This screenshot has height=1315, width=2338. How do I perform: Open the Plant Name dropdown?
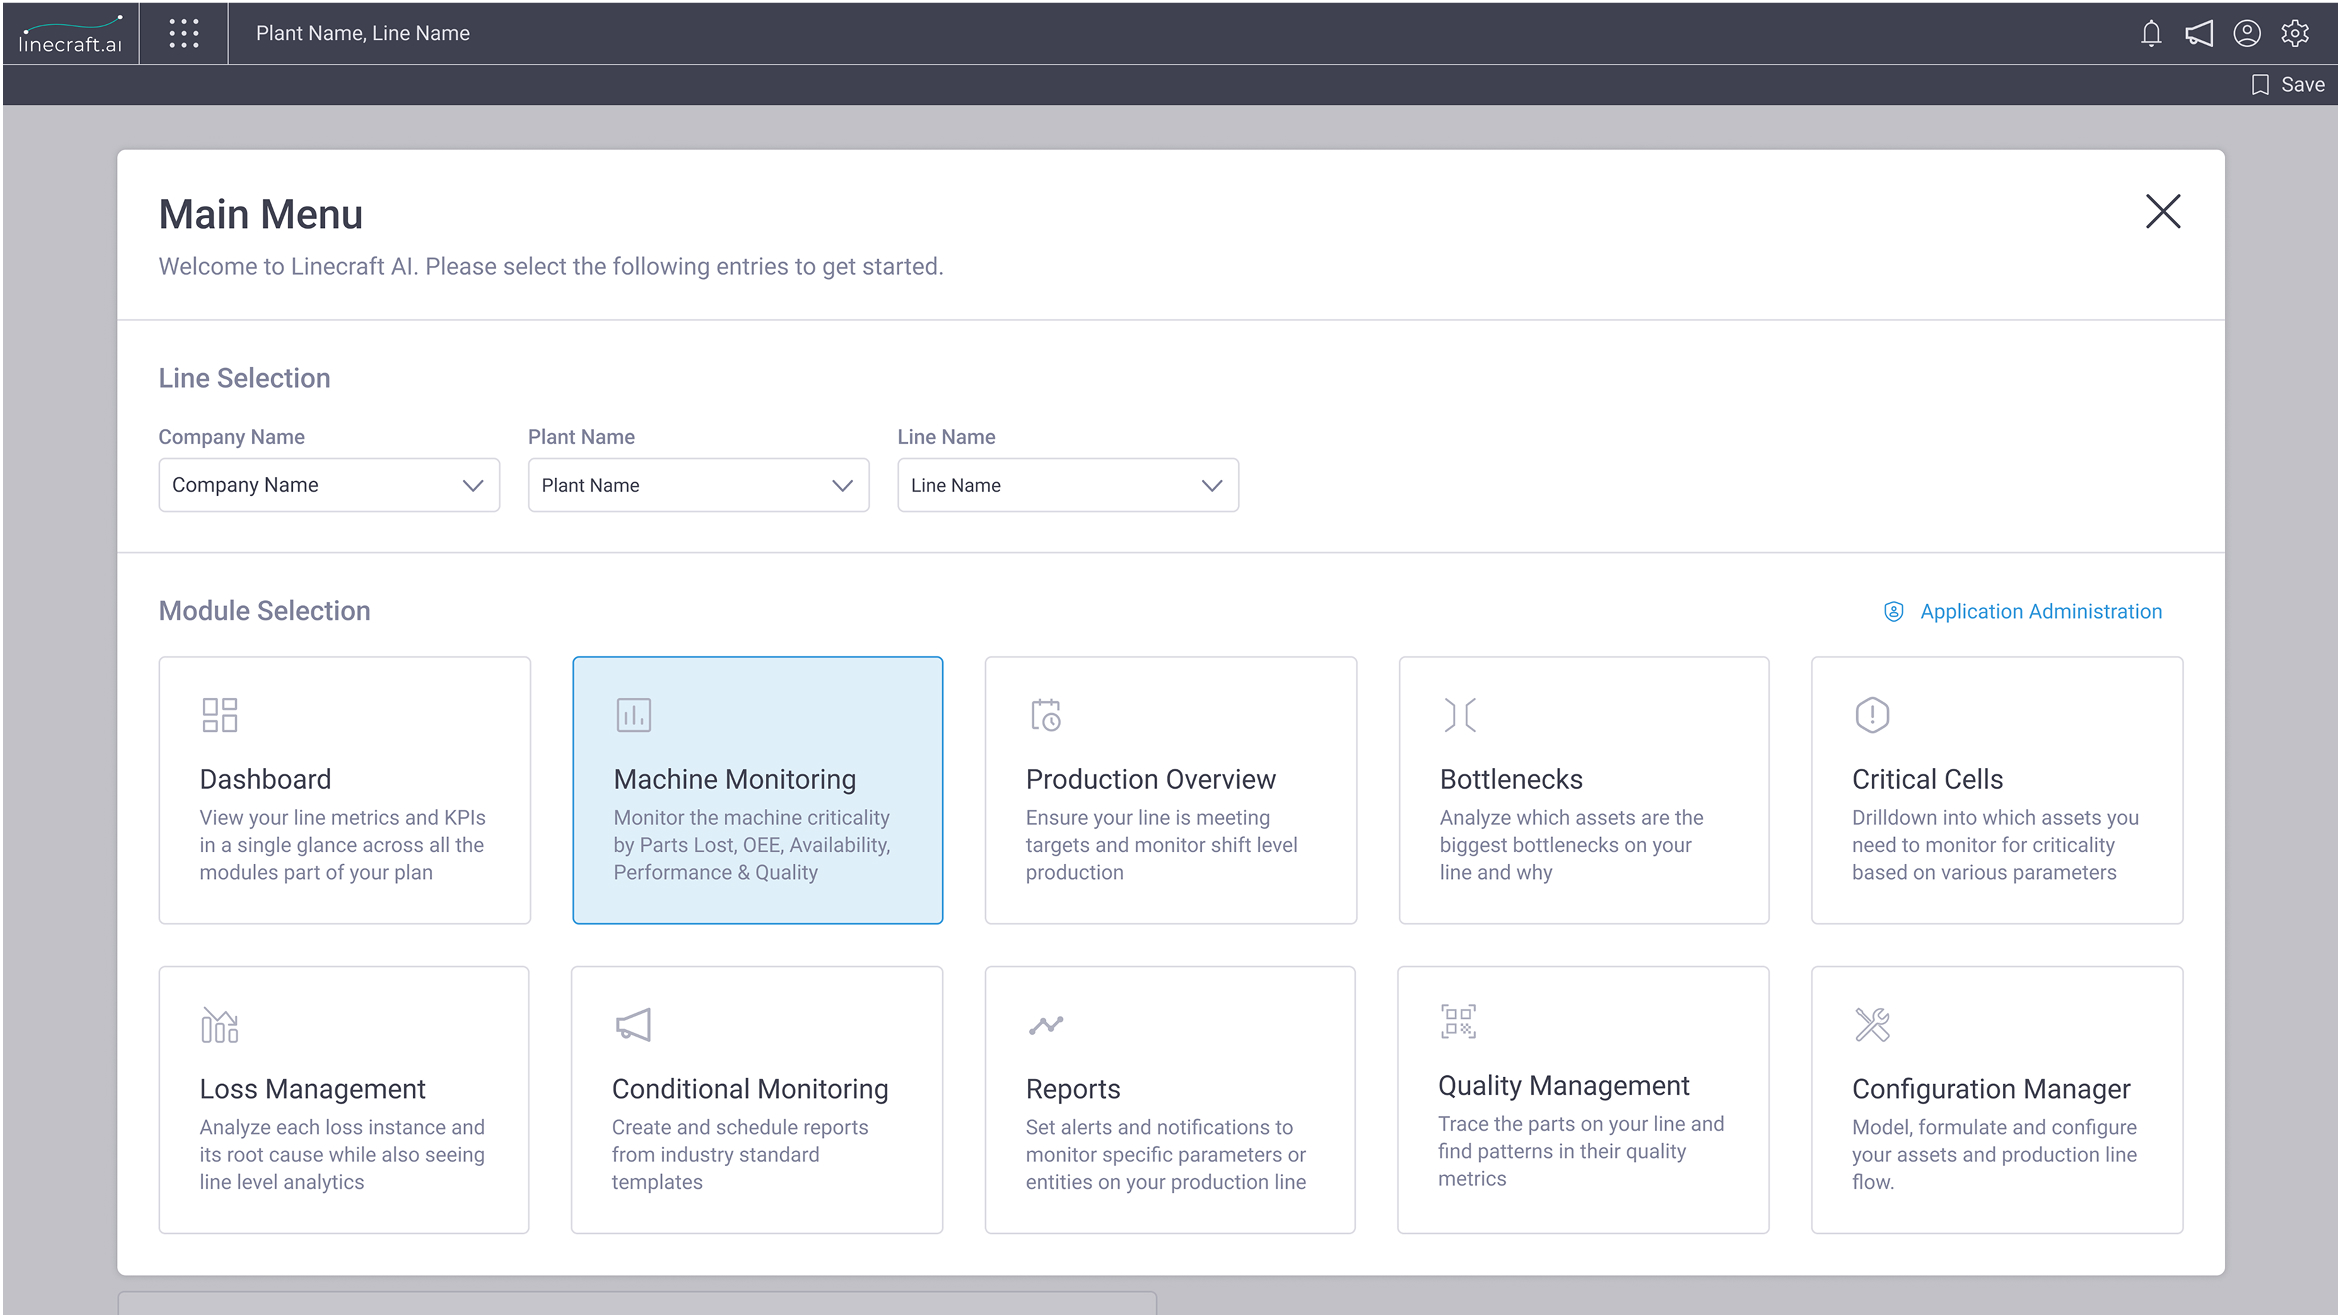coord(698,485)
